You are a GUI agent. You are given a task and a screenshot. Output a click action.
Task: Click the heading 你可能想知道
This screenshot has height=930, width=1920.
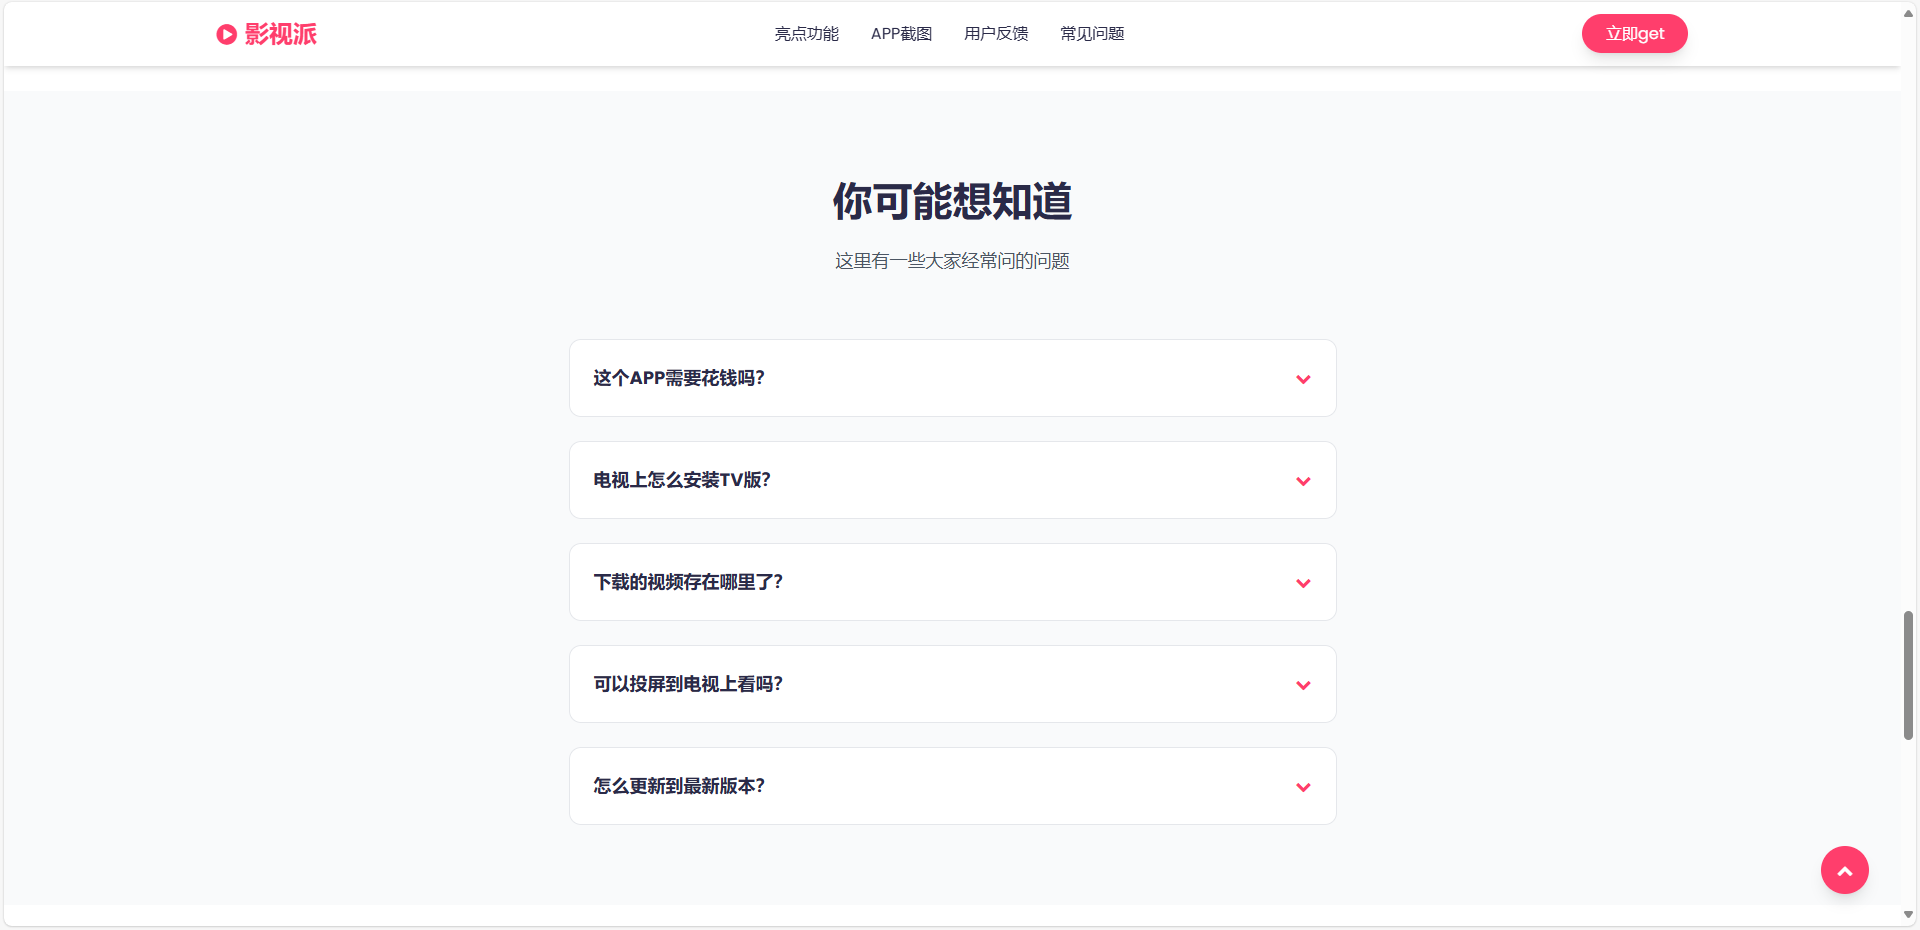952,201
